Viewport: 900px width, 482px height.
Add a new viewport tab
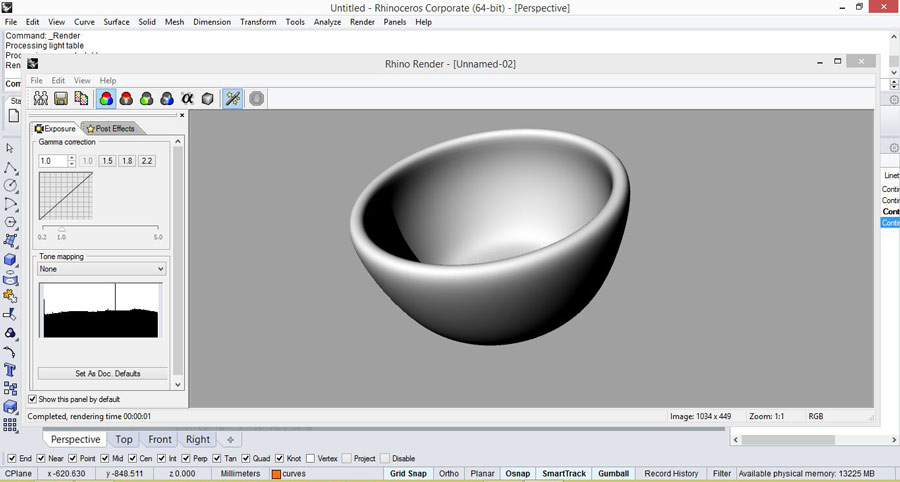click(x=231, y=440)
